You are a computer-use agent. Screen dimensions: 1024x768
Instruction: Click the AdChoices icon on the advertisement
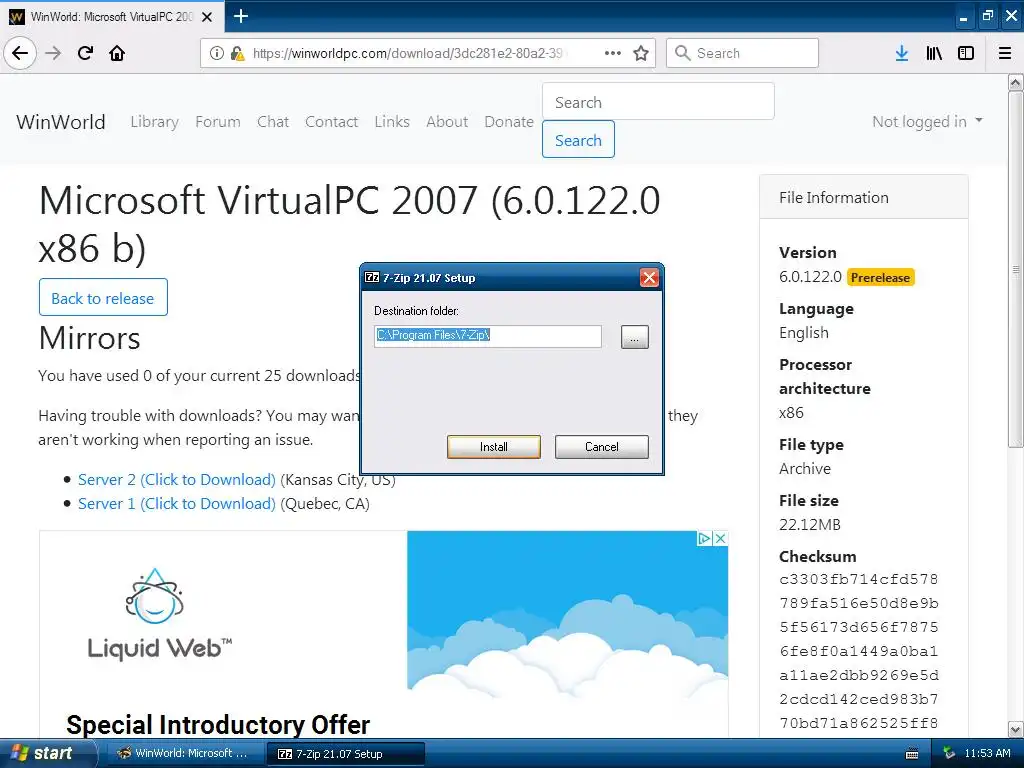pyautogui.click(x=704, y=538)
